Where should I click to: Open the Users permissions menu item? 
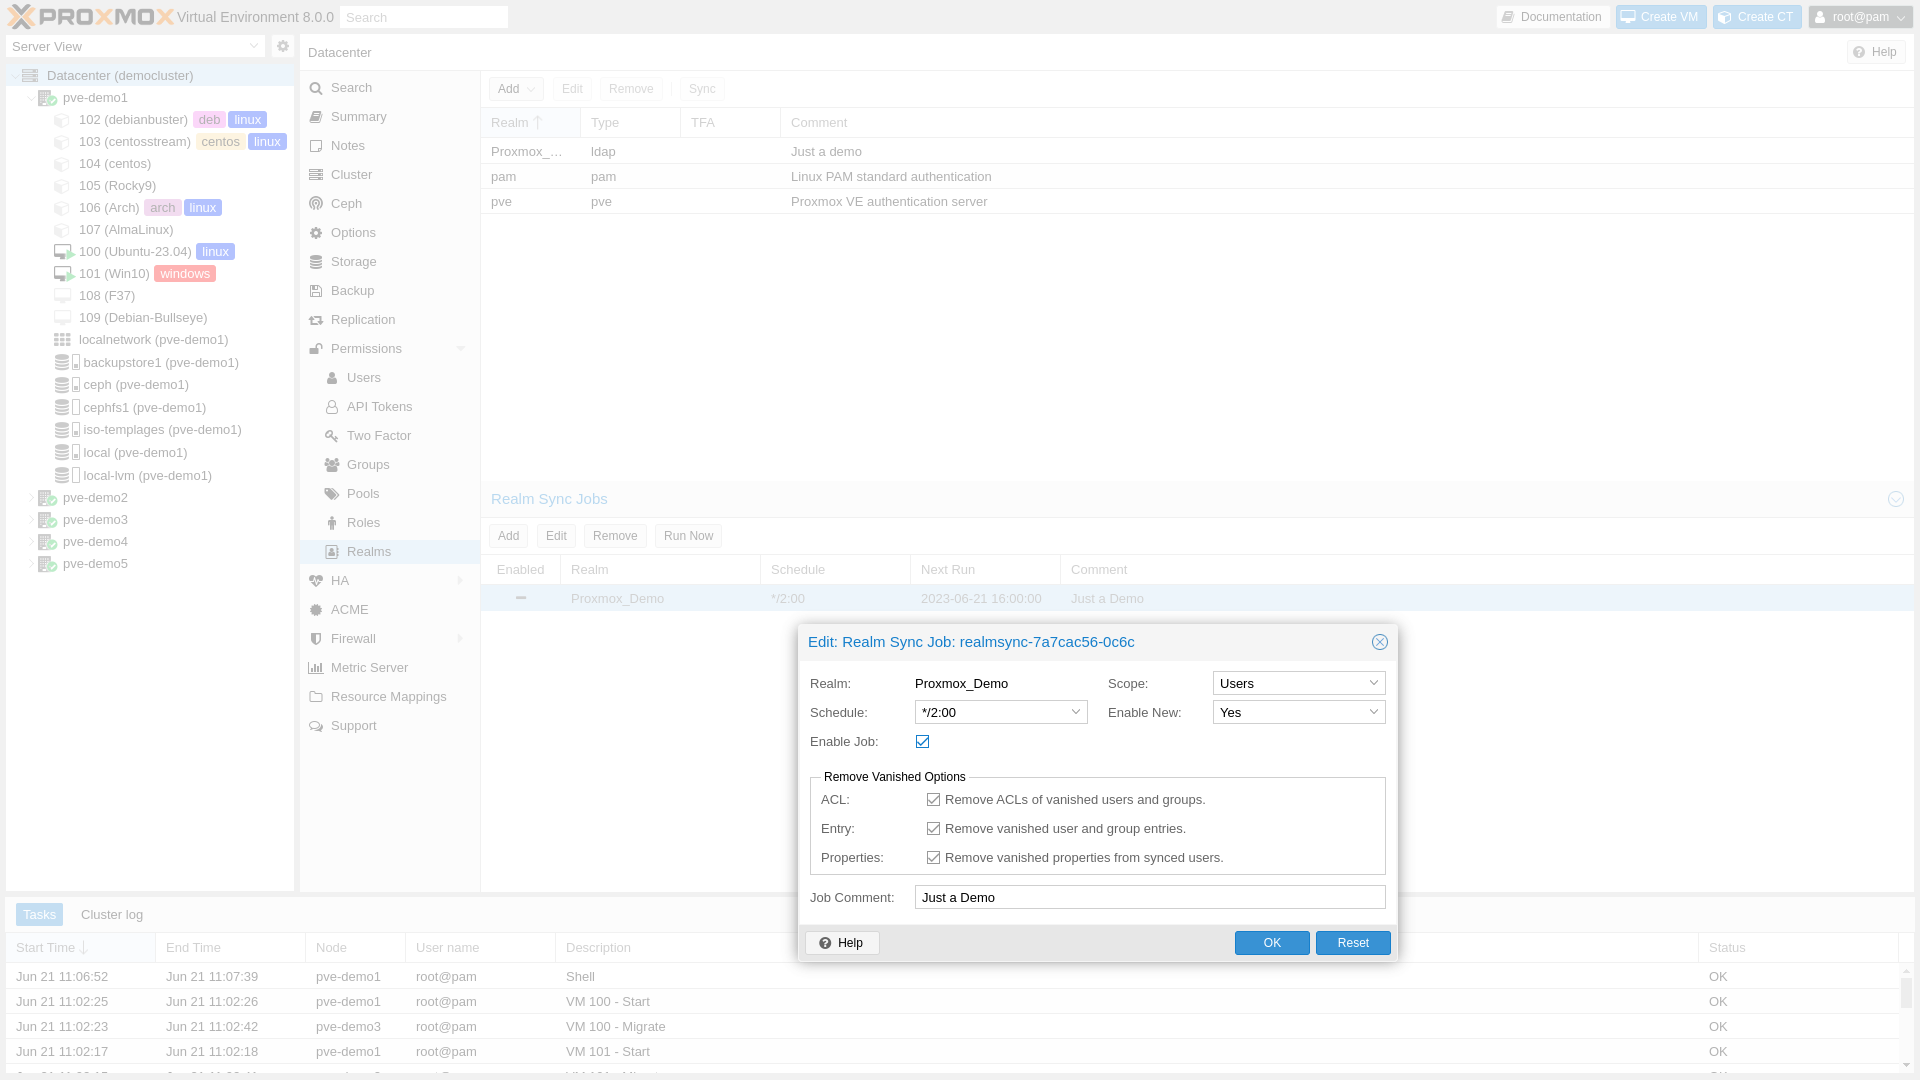pyautogui.click(x=363, y=378)
